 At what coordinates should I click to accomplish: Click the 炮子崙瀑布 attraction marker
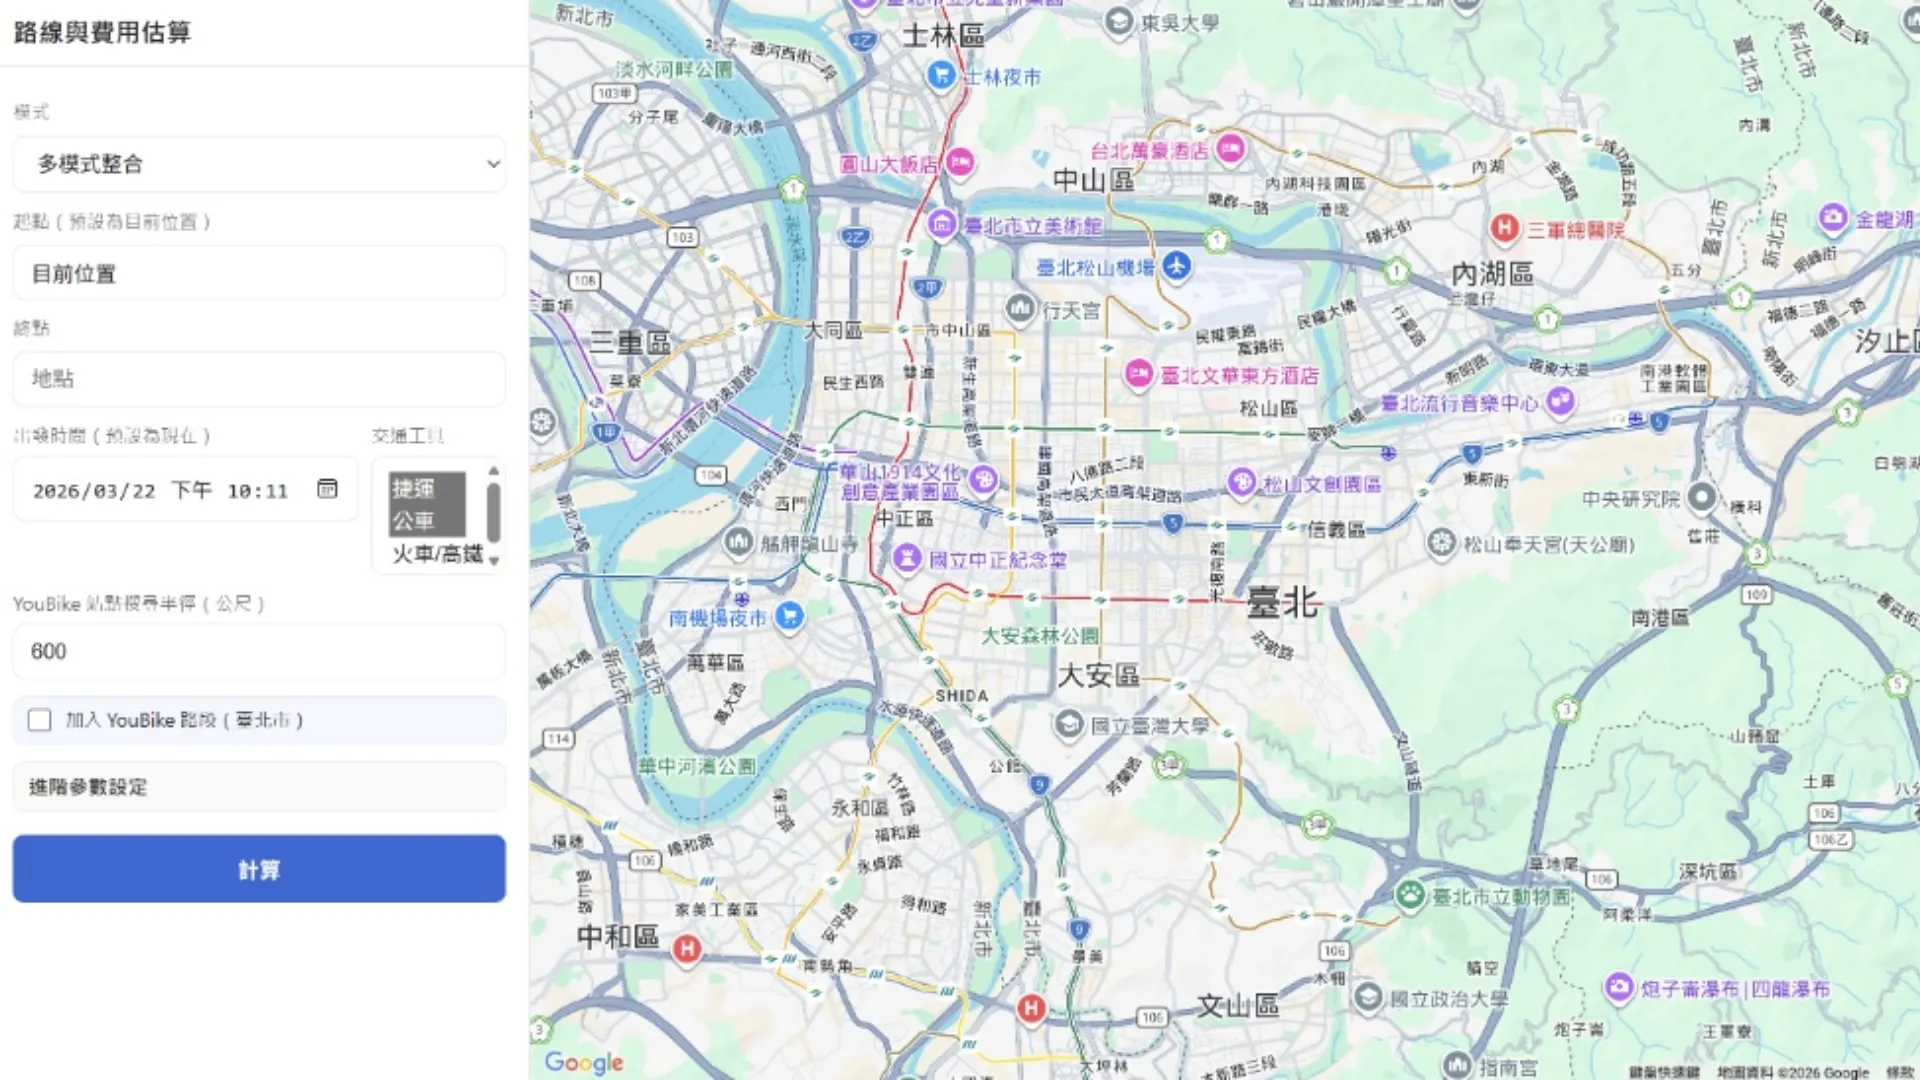pos(1619,989)
